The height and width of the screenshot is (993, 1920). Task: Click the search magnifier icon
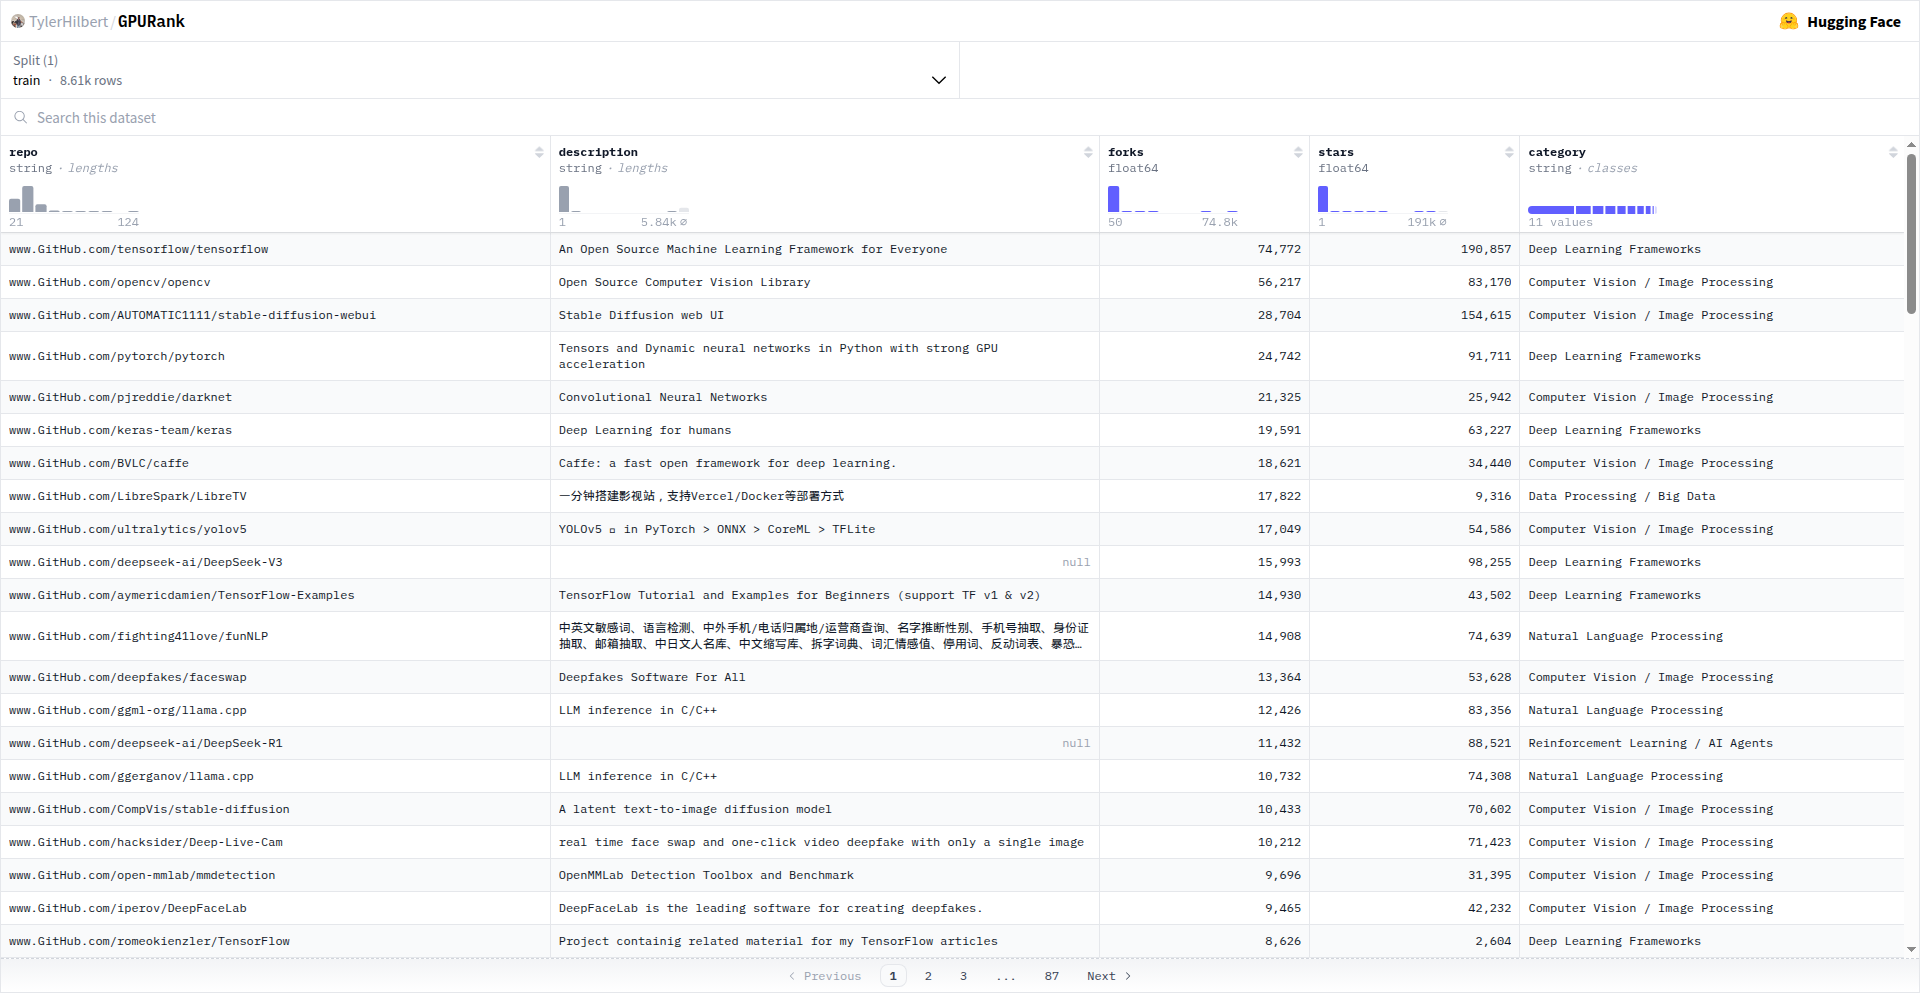[20, 117]
